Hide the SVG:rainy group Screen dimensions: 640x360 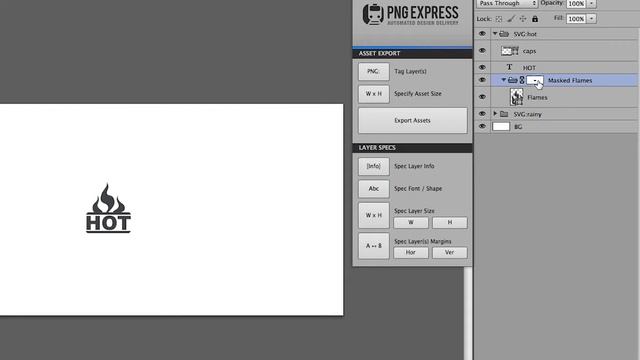coord(482,114)
